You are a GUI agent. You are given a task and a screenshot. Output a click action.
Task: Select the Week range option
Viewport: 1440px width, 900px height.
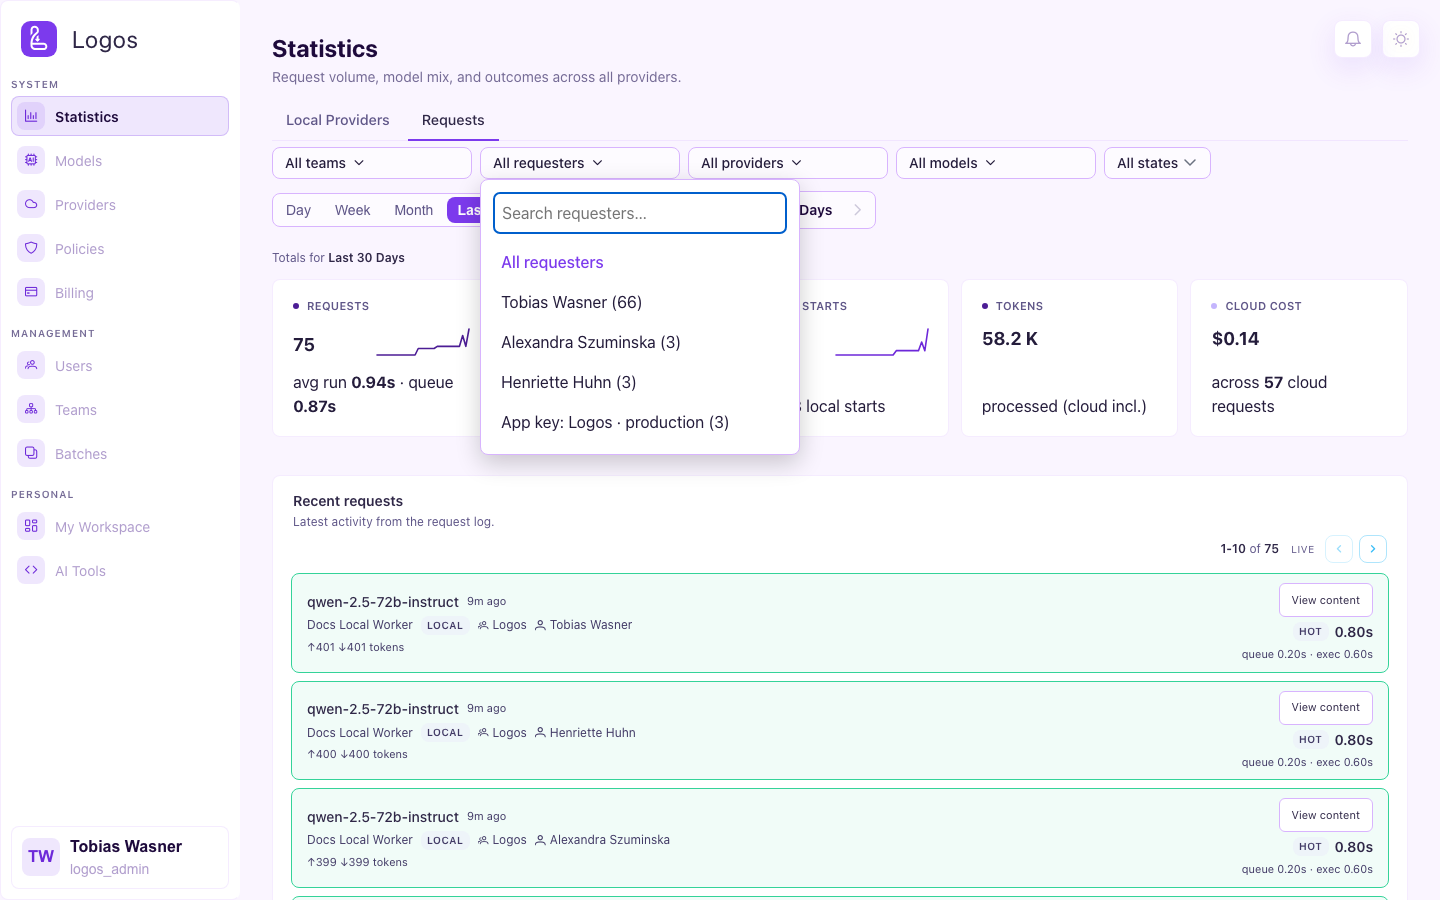click(x=352, y=210)
